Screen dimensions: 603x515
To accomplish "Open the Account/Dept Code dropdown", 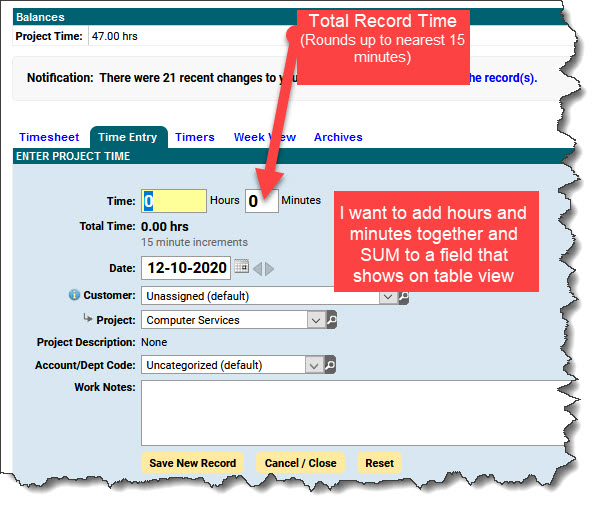I will coord(232,365).
